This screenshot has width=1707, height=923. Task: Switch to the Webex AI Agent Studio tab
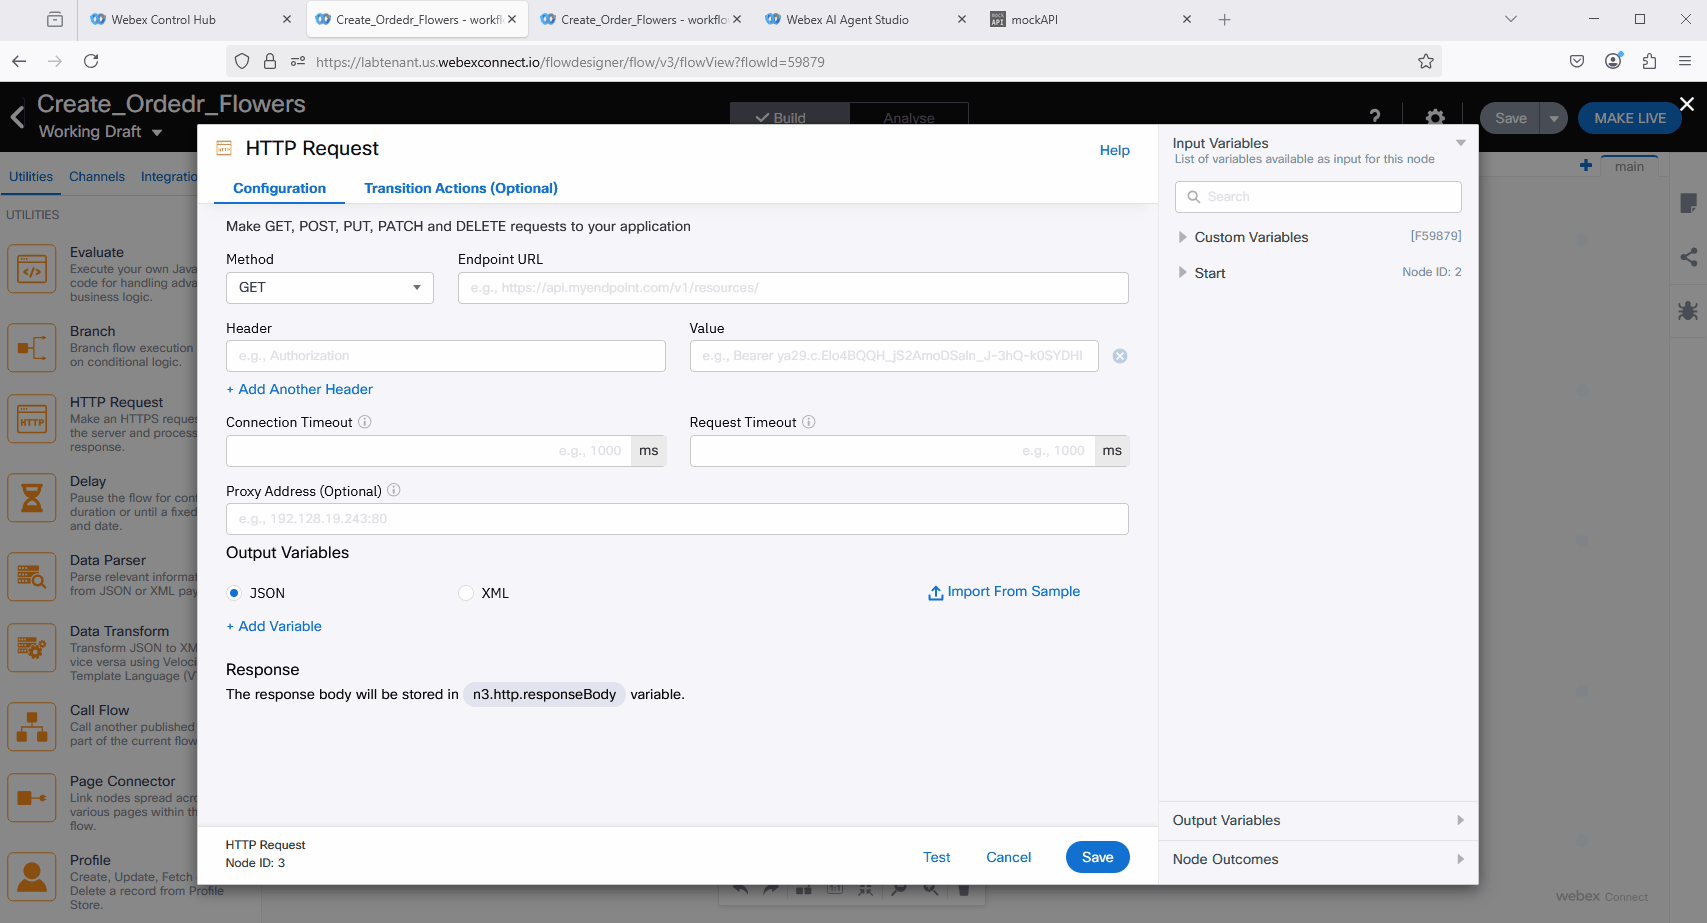(847, 19)
